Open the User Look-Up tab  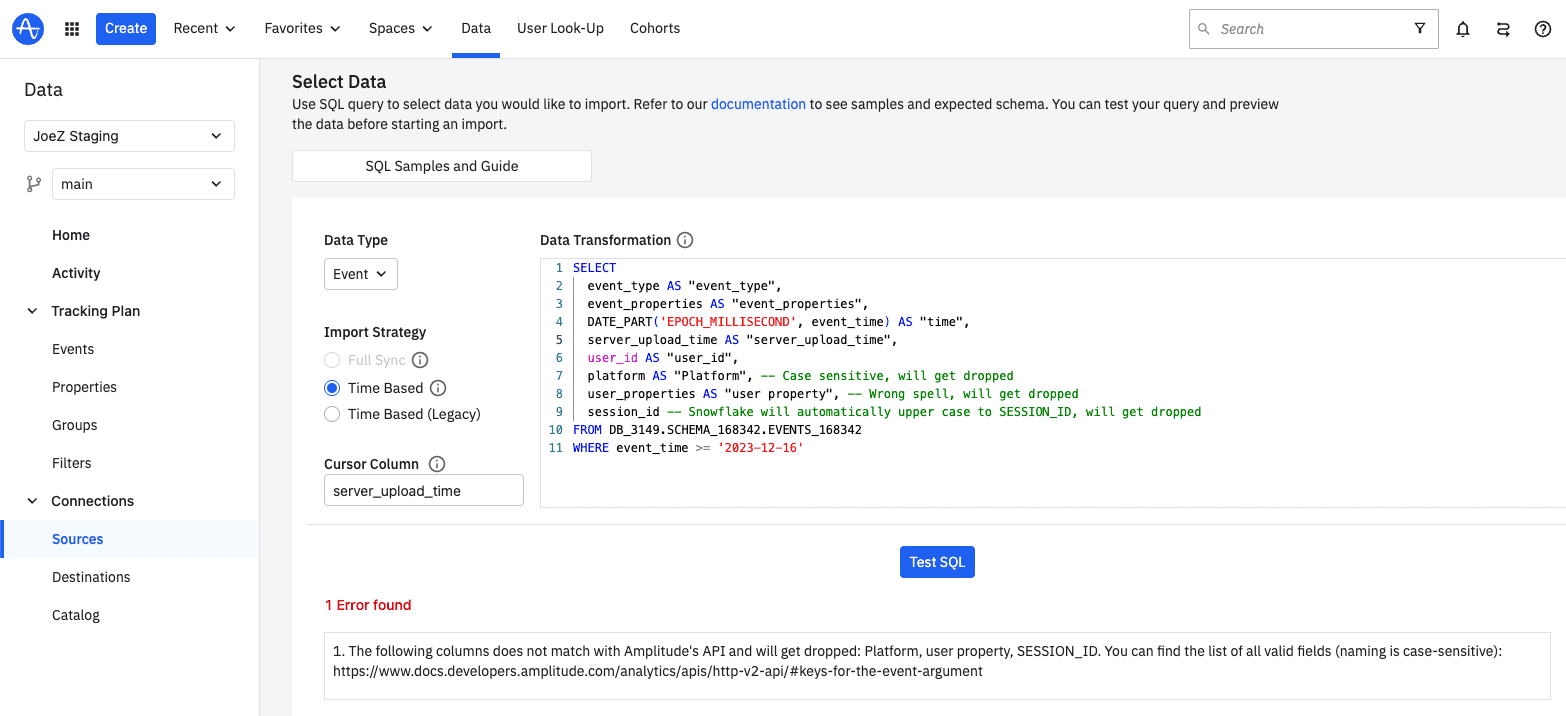pos(560,28)
